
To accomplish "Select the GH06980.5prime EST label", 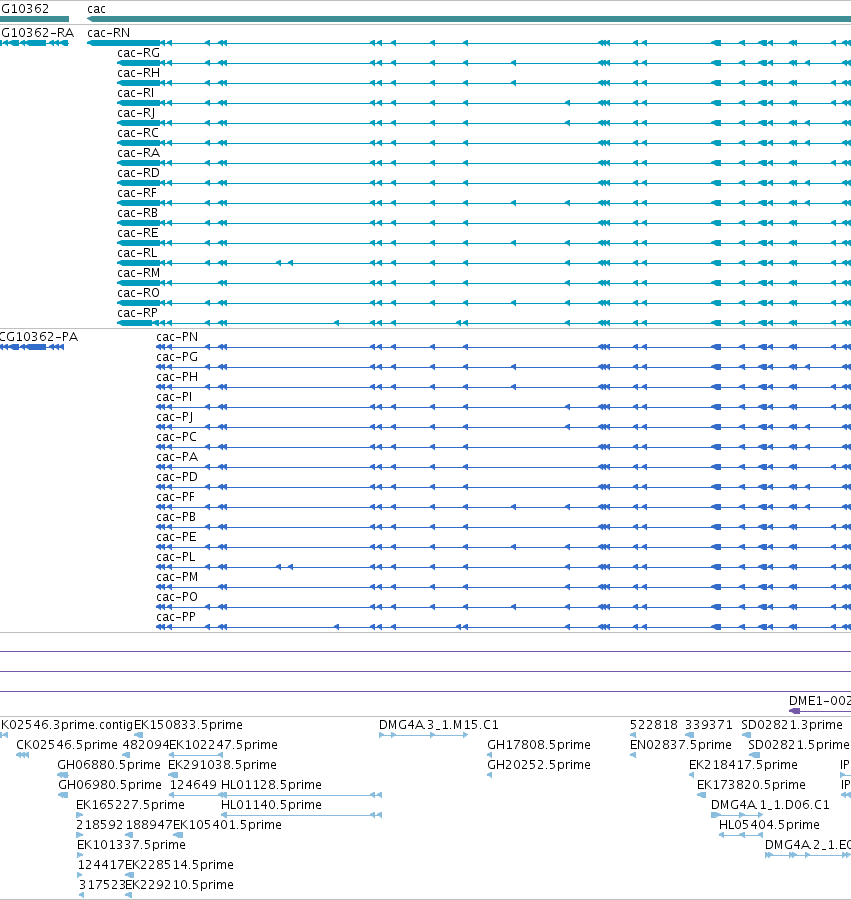I will 110,785.
